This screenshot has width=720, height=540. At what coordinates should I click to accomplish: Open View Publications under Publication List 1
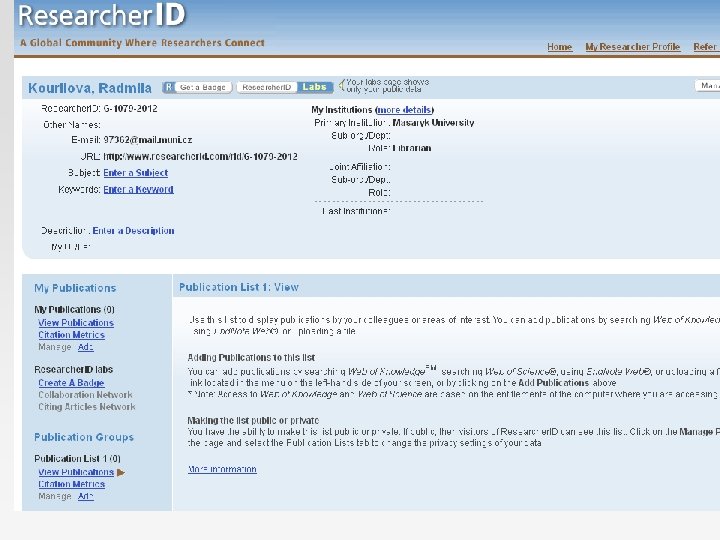tap(76, 472)
